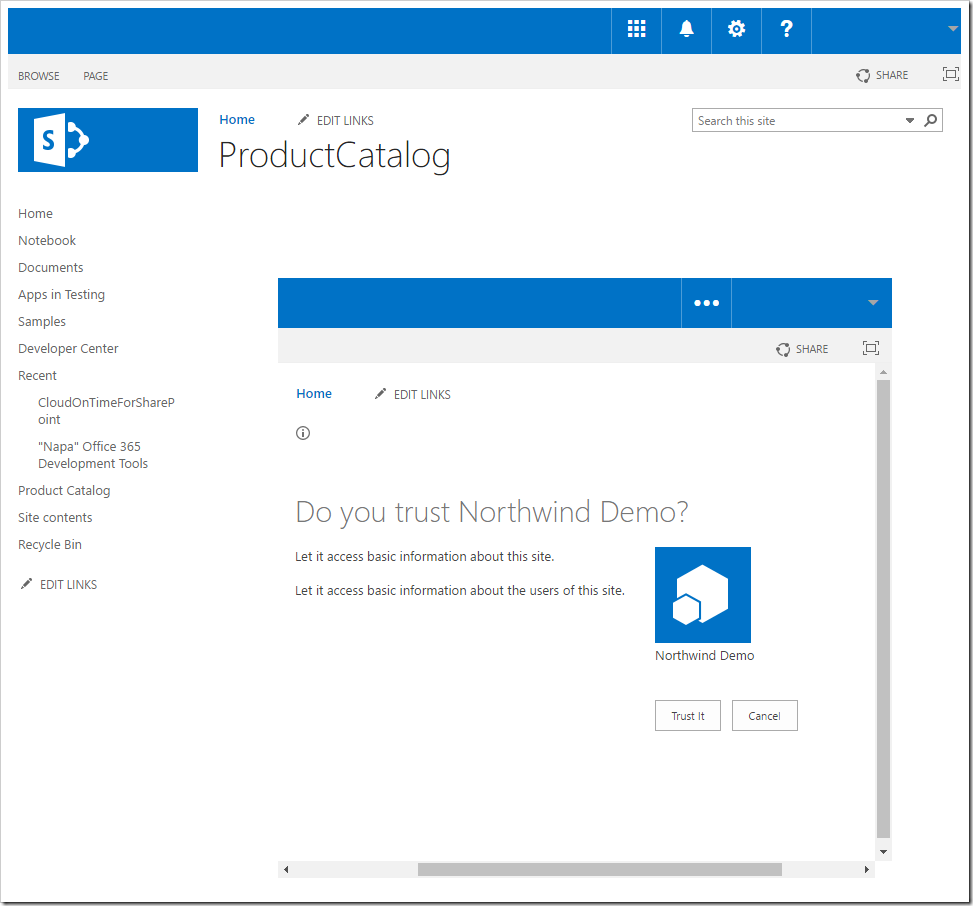Open Home link inside embedded frame

pos(314,394)
